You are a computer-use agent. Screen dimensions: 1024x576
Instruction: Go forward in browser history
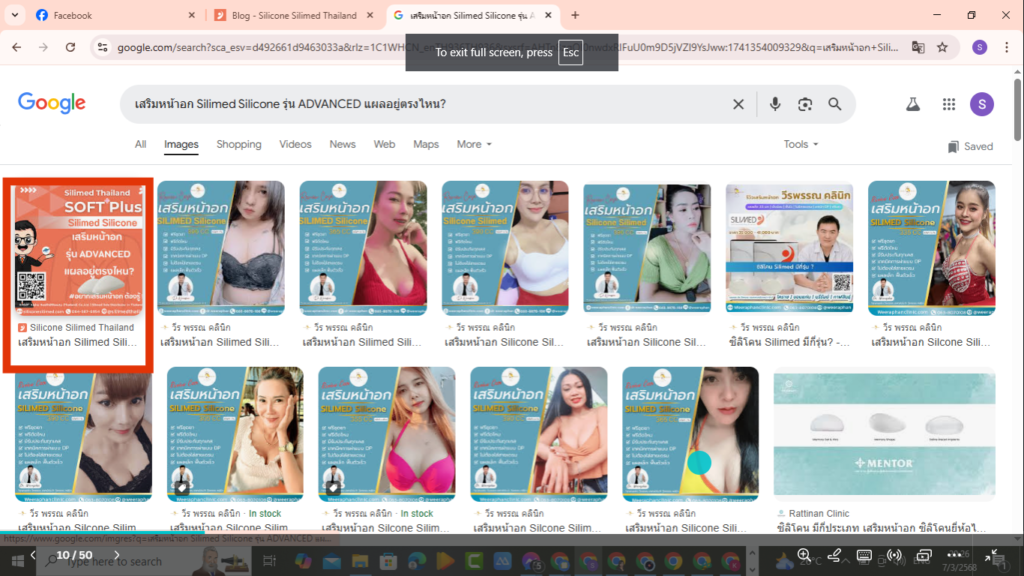coord(43,47)
